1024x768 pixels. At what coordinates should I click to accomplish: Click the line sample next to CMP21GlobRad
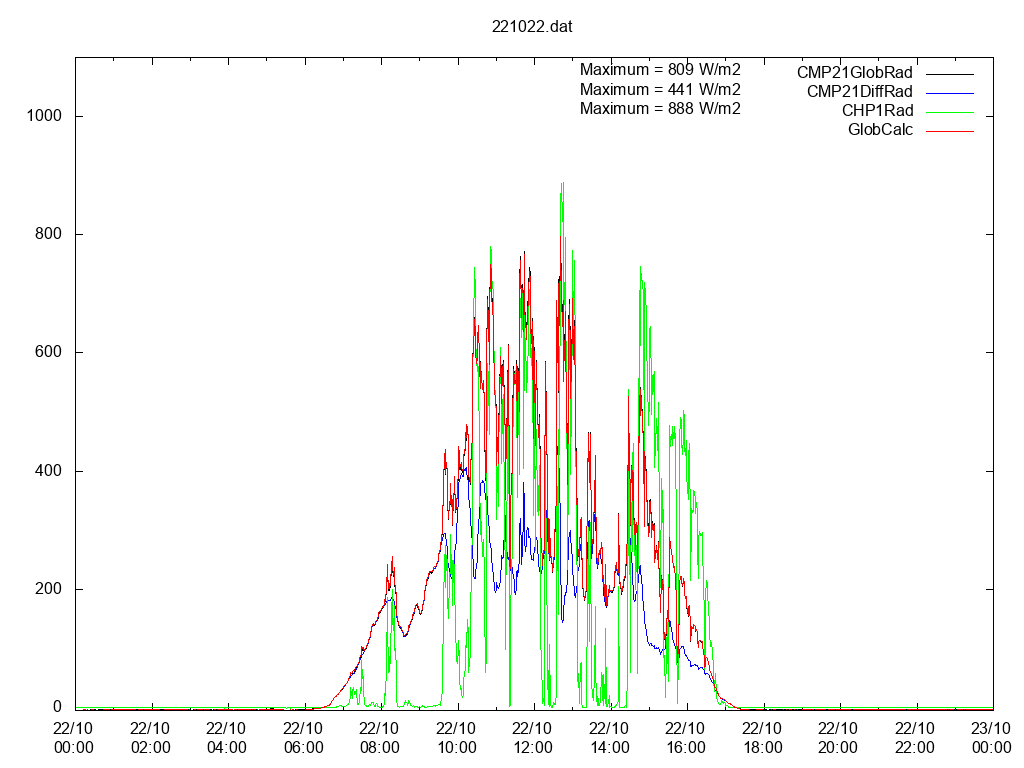click(948, 73)
